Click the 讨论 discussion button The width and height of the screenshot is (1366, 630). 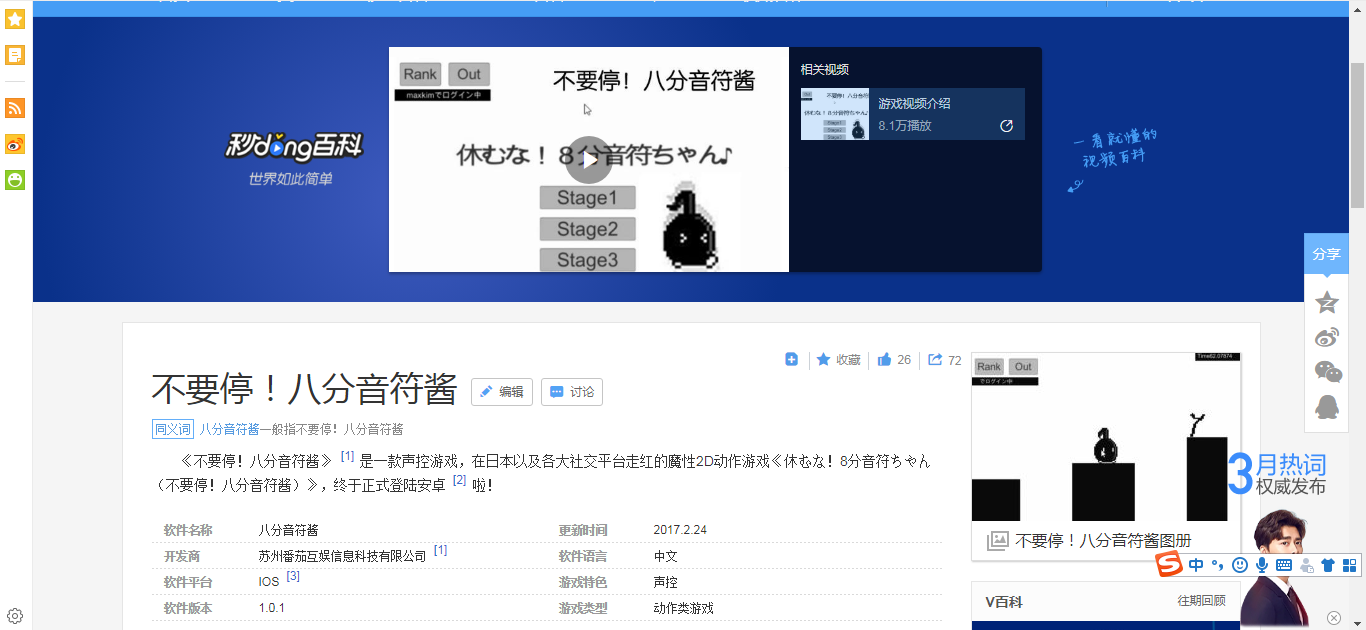(x=572, y=392)
